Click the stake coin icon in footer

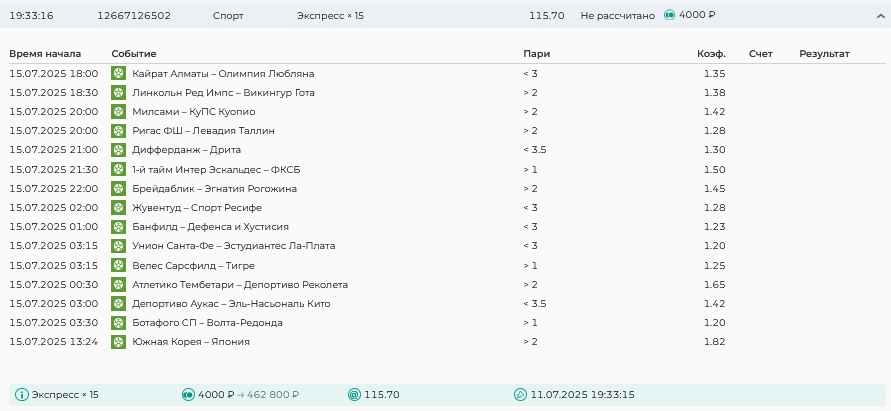pos(188,395)
